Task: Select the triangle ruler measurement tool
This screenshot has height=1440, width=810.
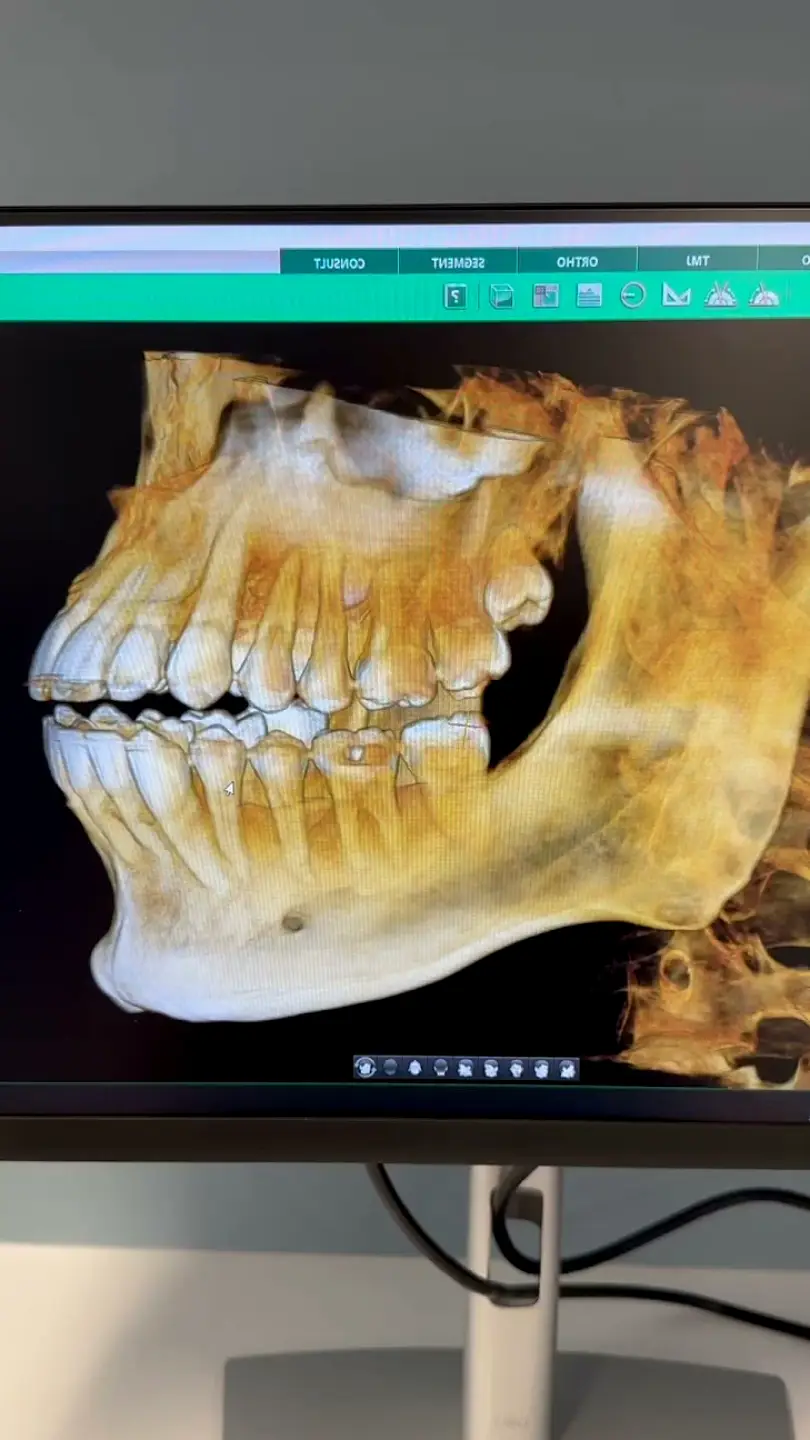Action: point(677,295)
